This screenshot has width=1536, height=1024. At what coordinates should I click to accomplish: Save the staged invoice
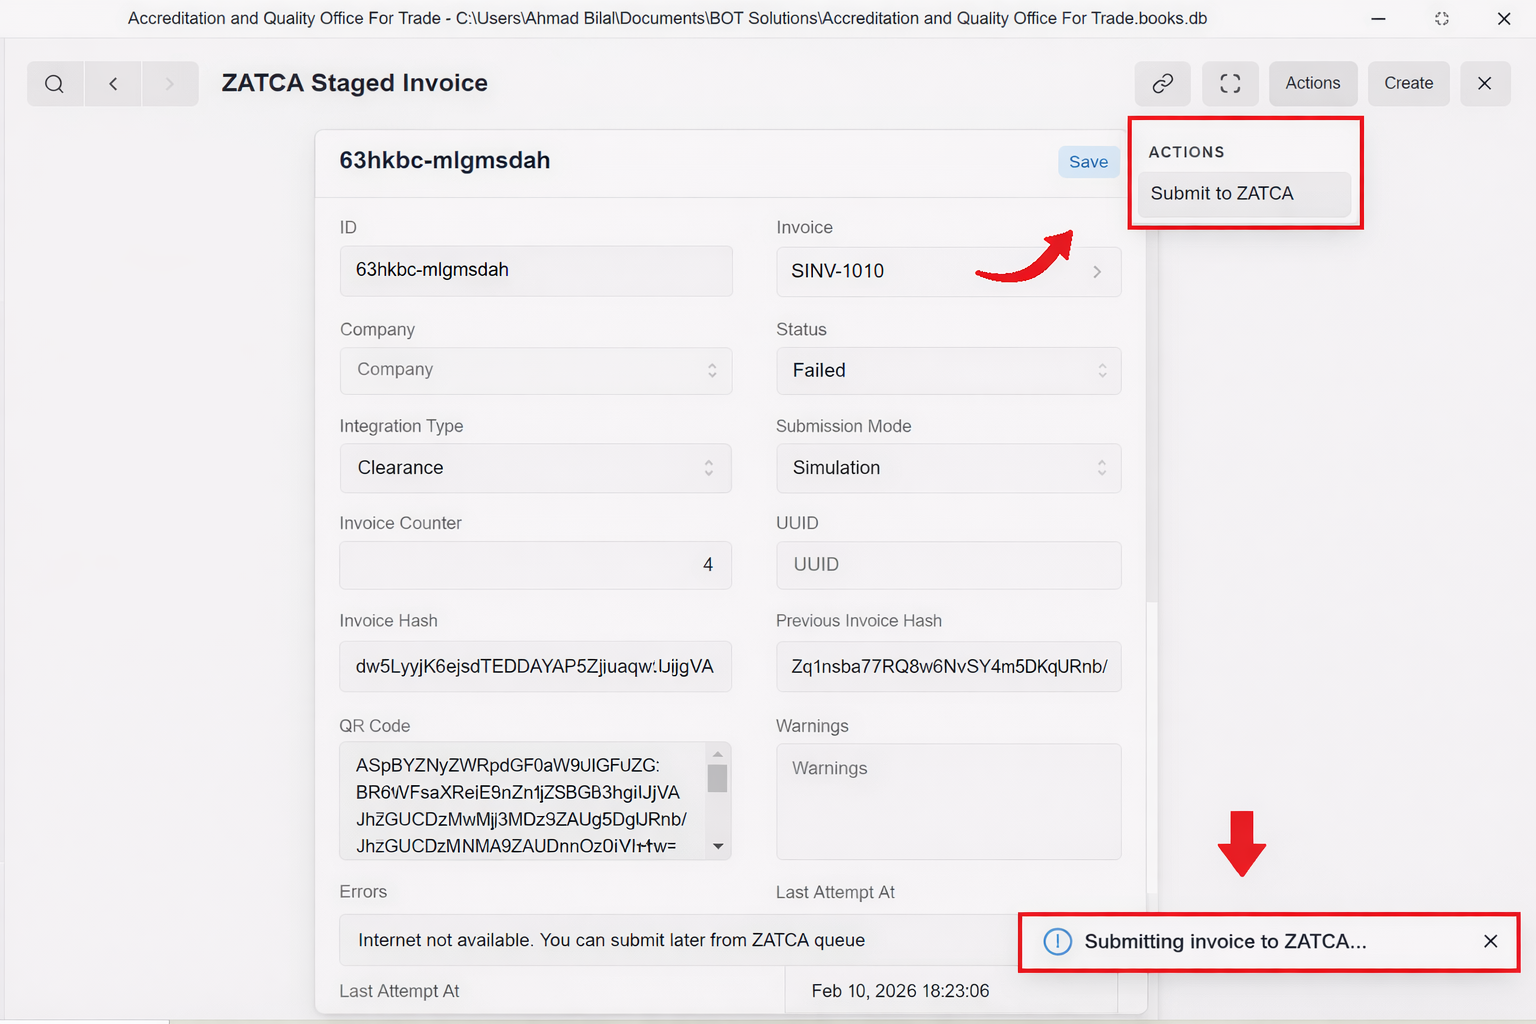click(1088, 162)
